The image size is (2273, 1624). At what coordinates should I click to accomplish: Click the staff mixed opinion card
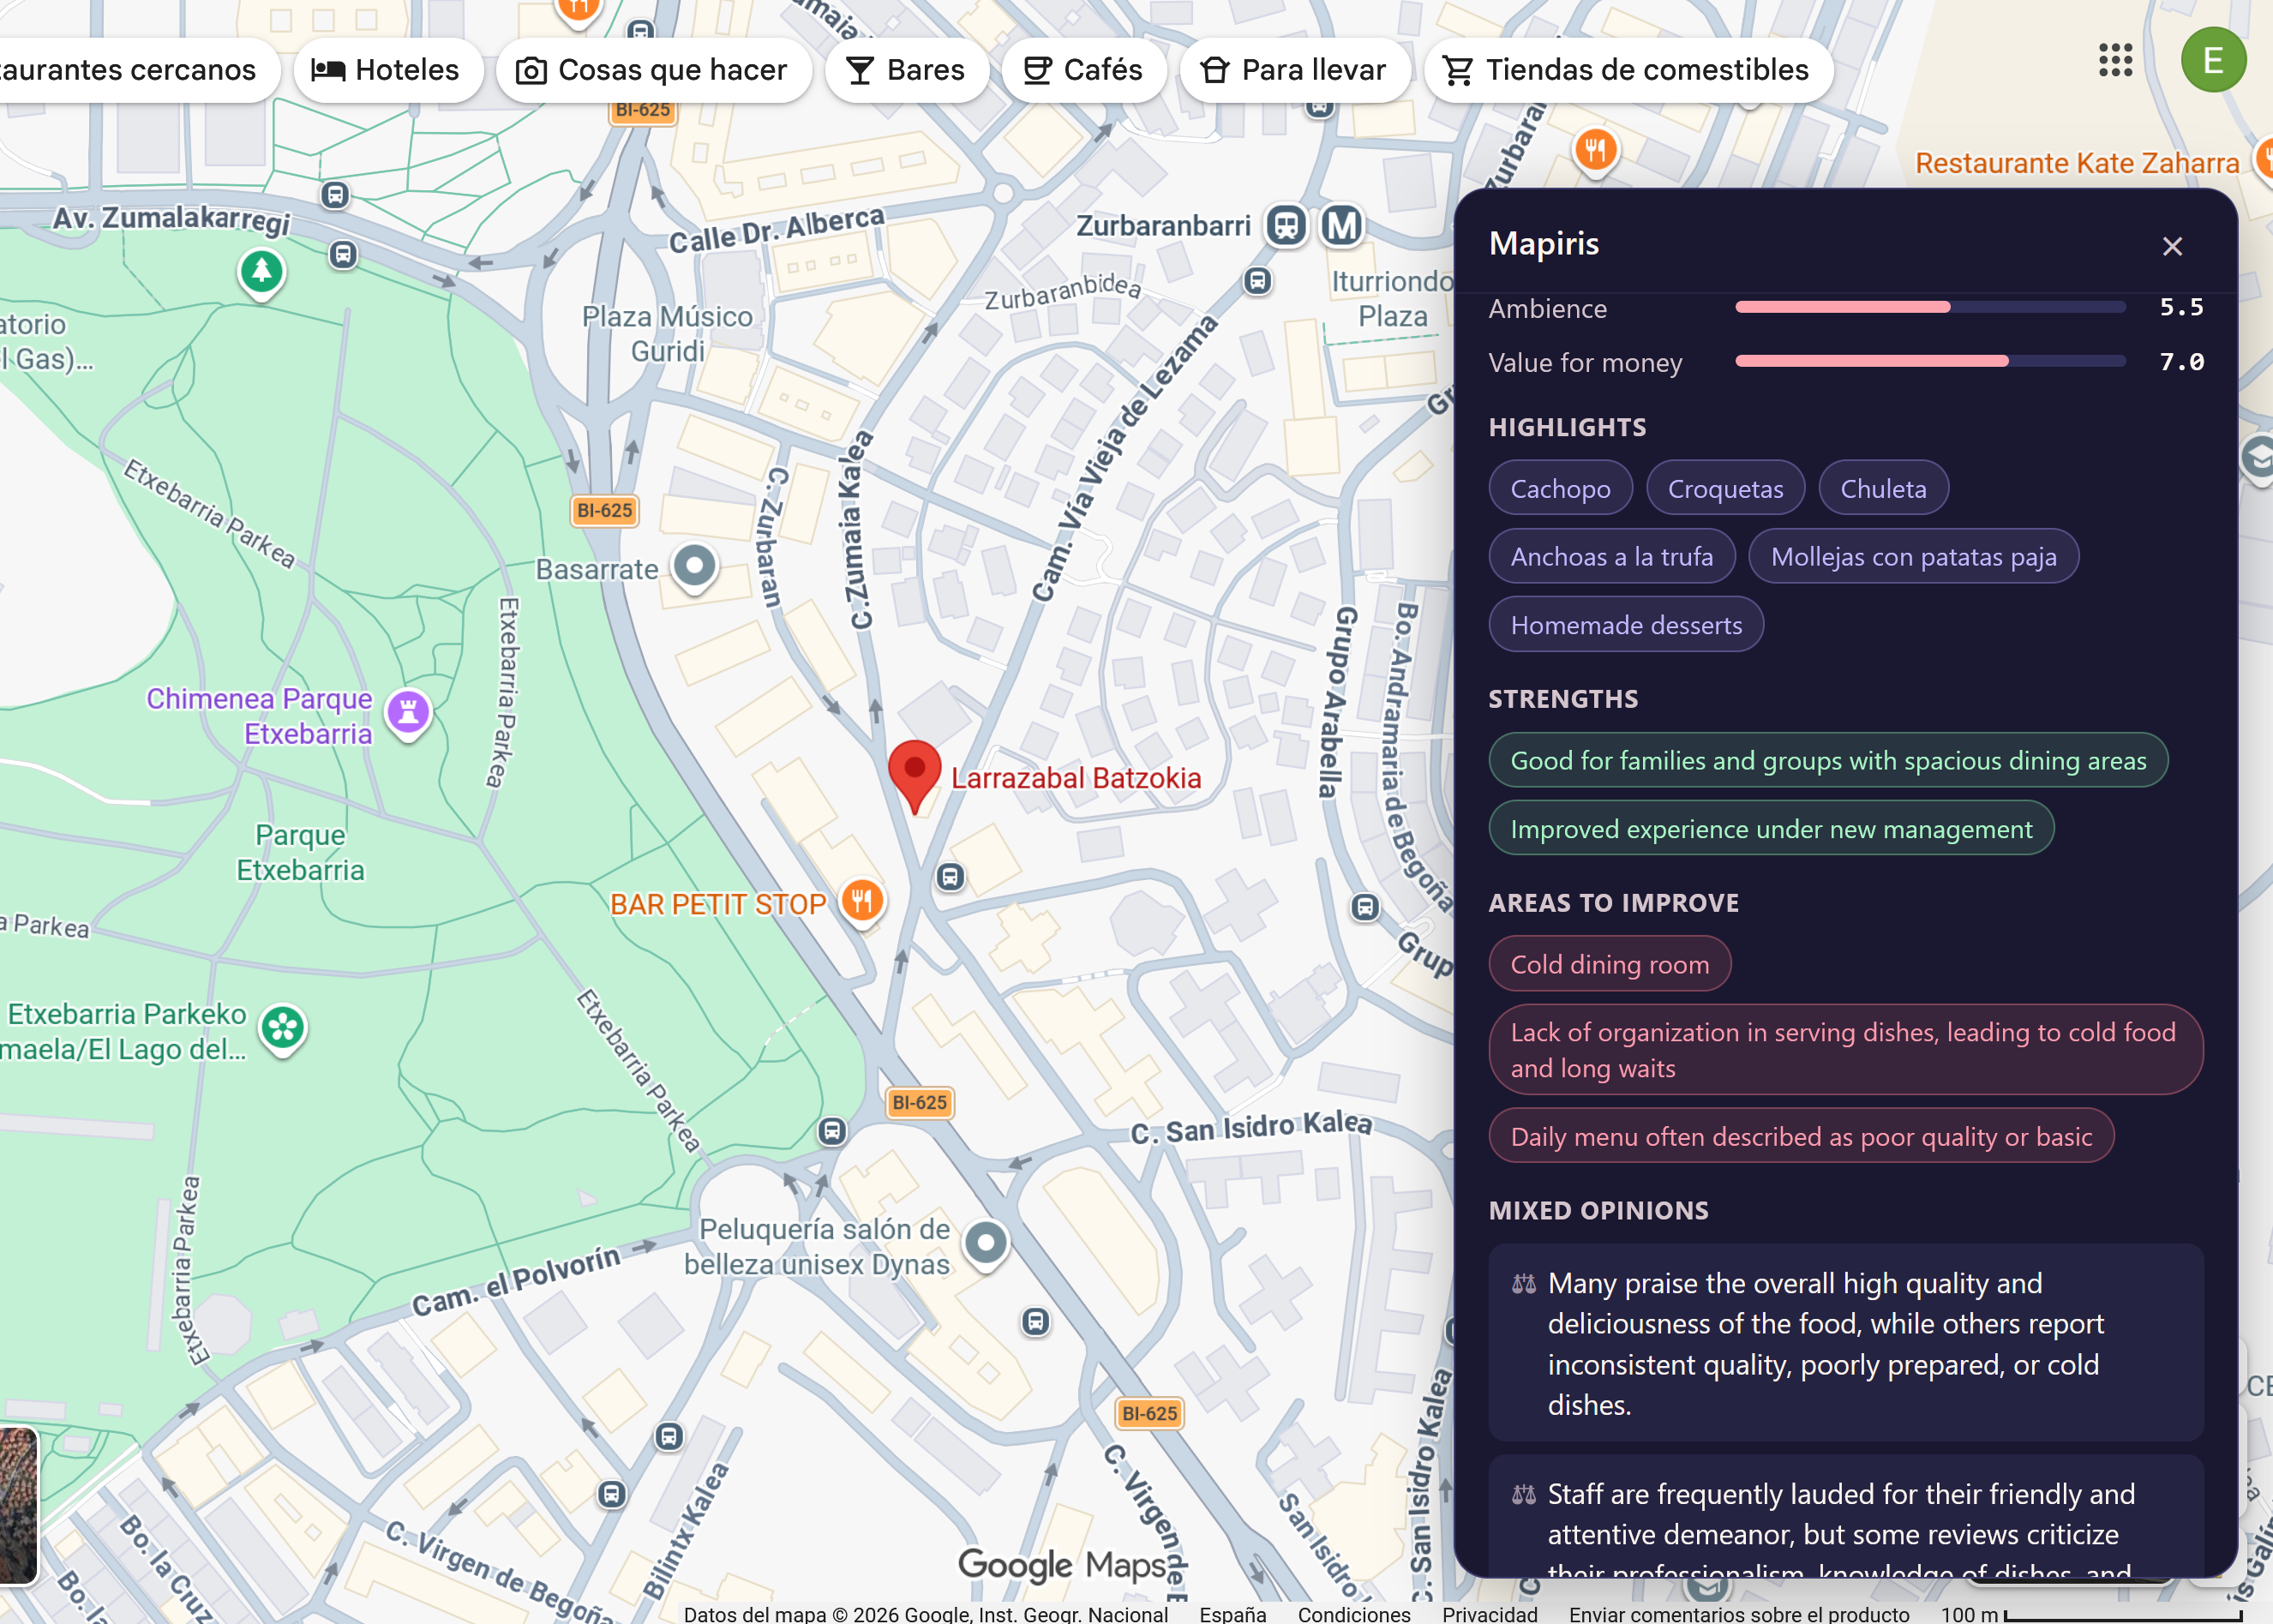(1846, 1516)
